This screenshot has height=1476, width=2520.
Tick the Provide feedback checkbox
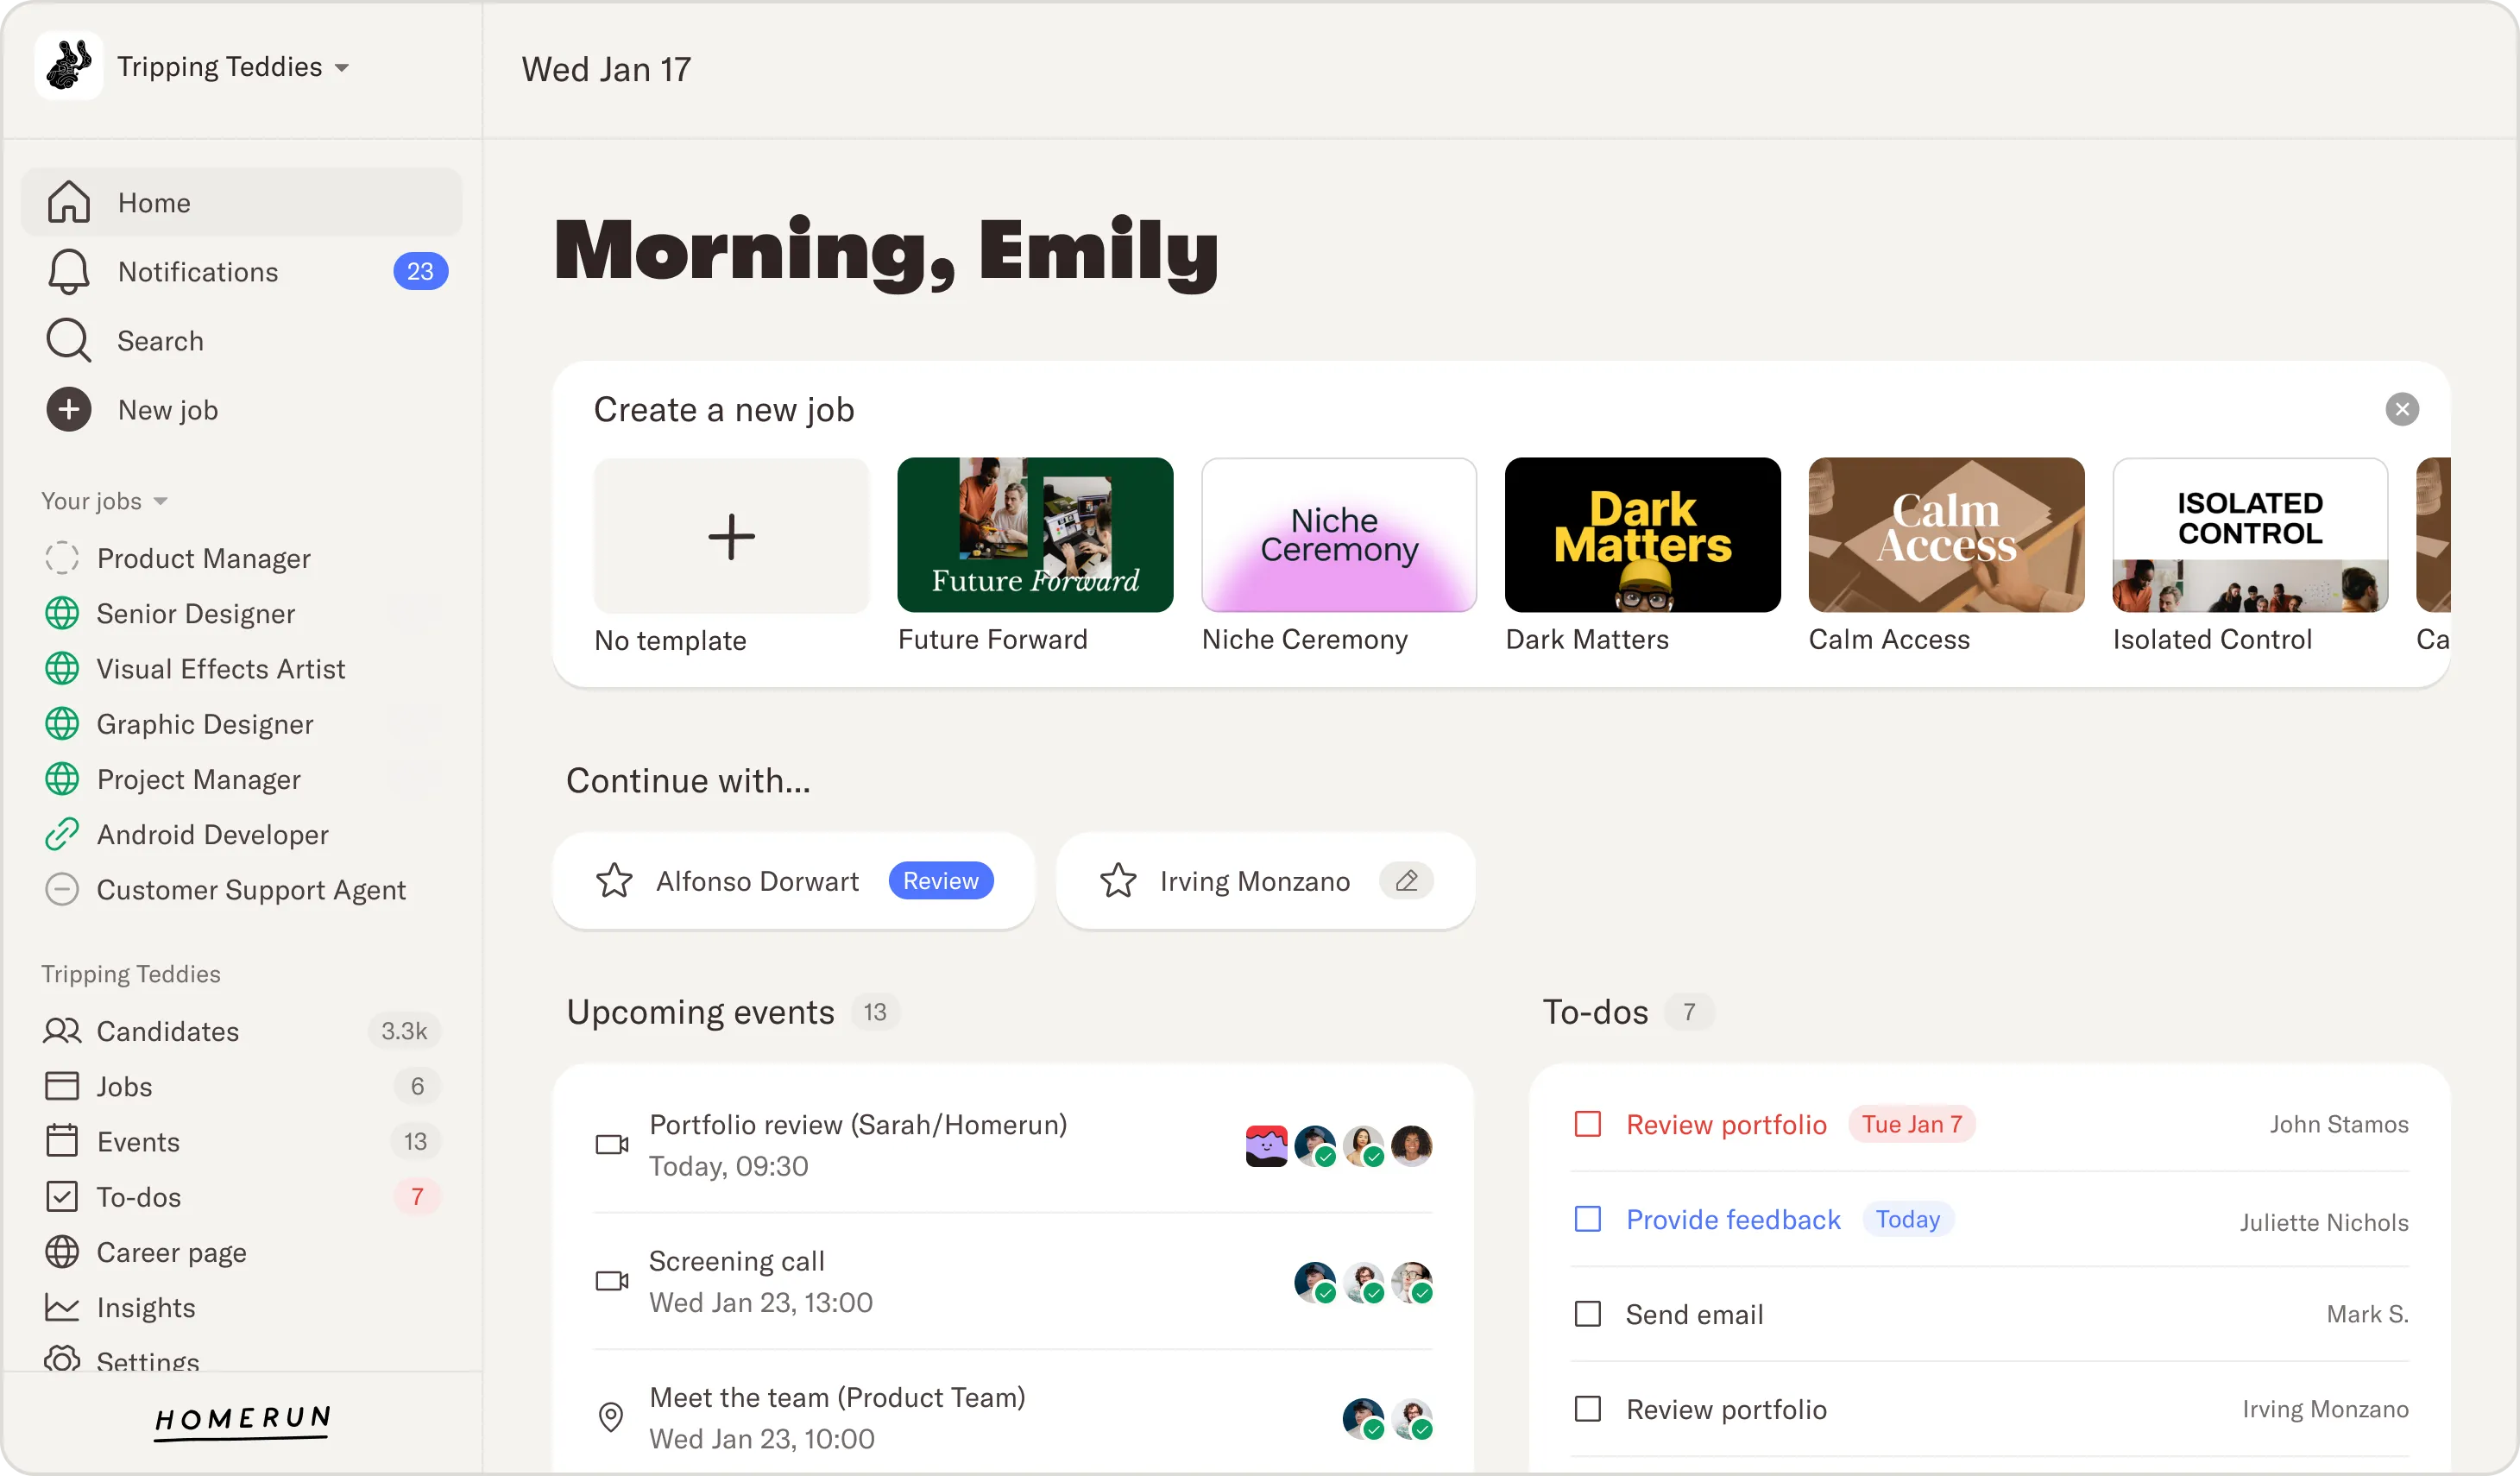pyautogui.click(x=1588, y=1220)
